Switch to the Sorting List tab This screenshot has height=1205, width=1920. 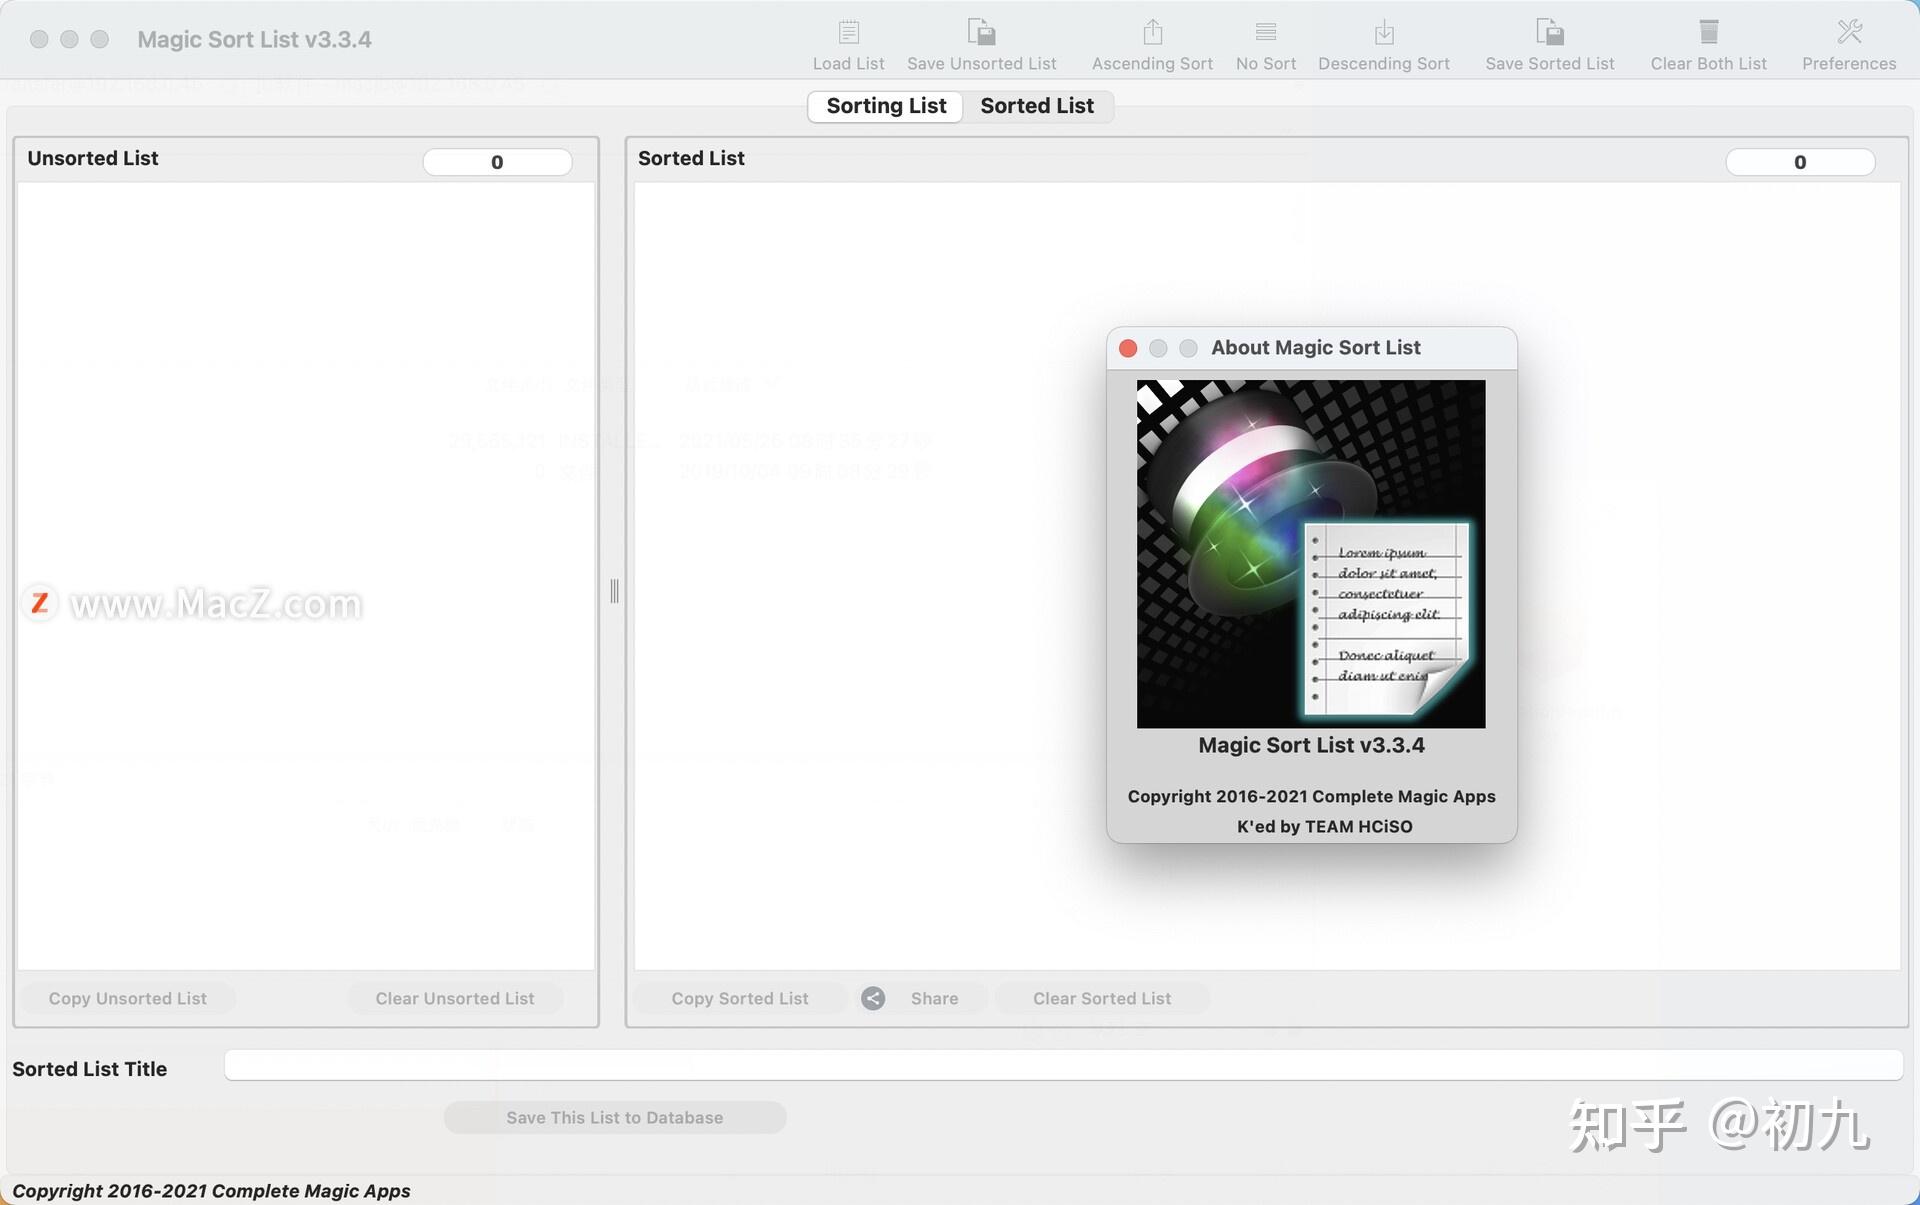tap(886, 106)
